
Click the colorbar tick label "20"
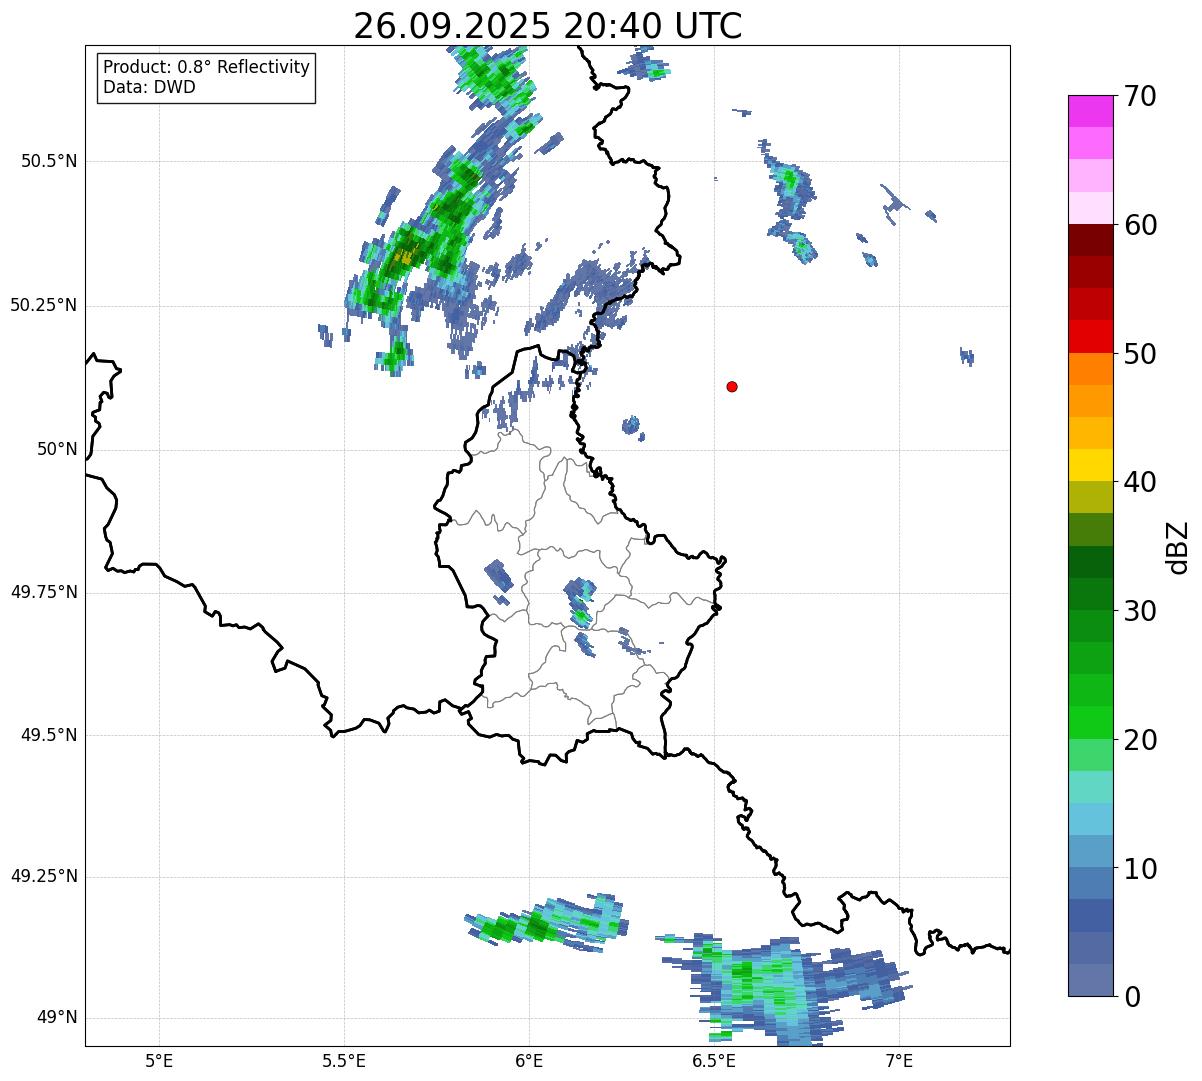1140,740
